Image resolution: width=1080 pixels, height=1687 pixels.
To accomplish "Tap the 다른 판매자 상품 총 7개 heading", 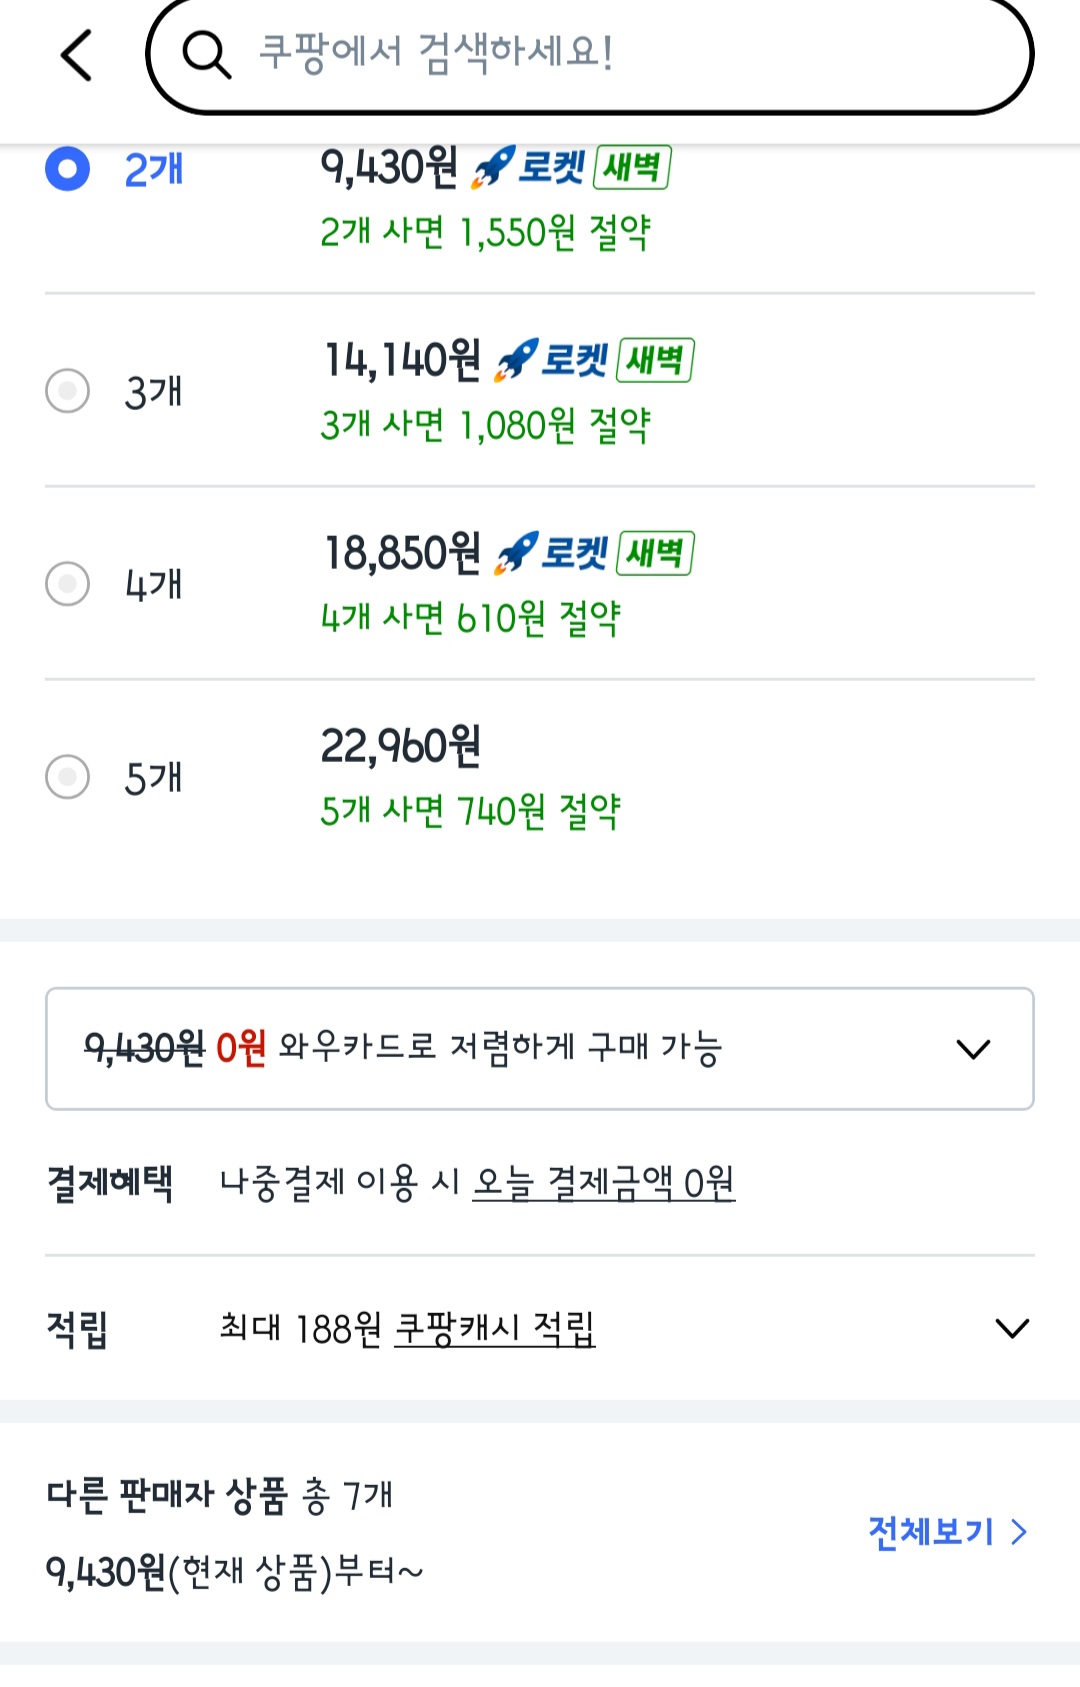I will 219,1496.
